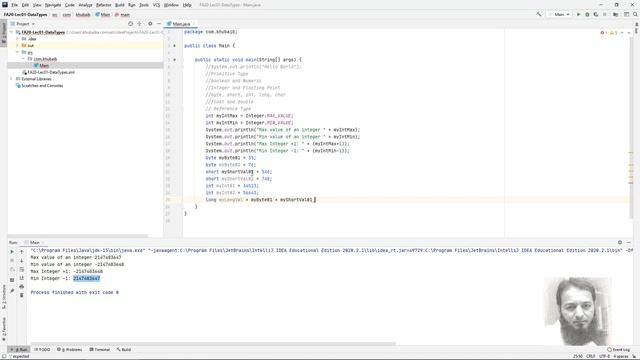Click the Main tab in Run panel
The width and height of the screenshot is (640, 360).
point(35,242)
